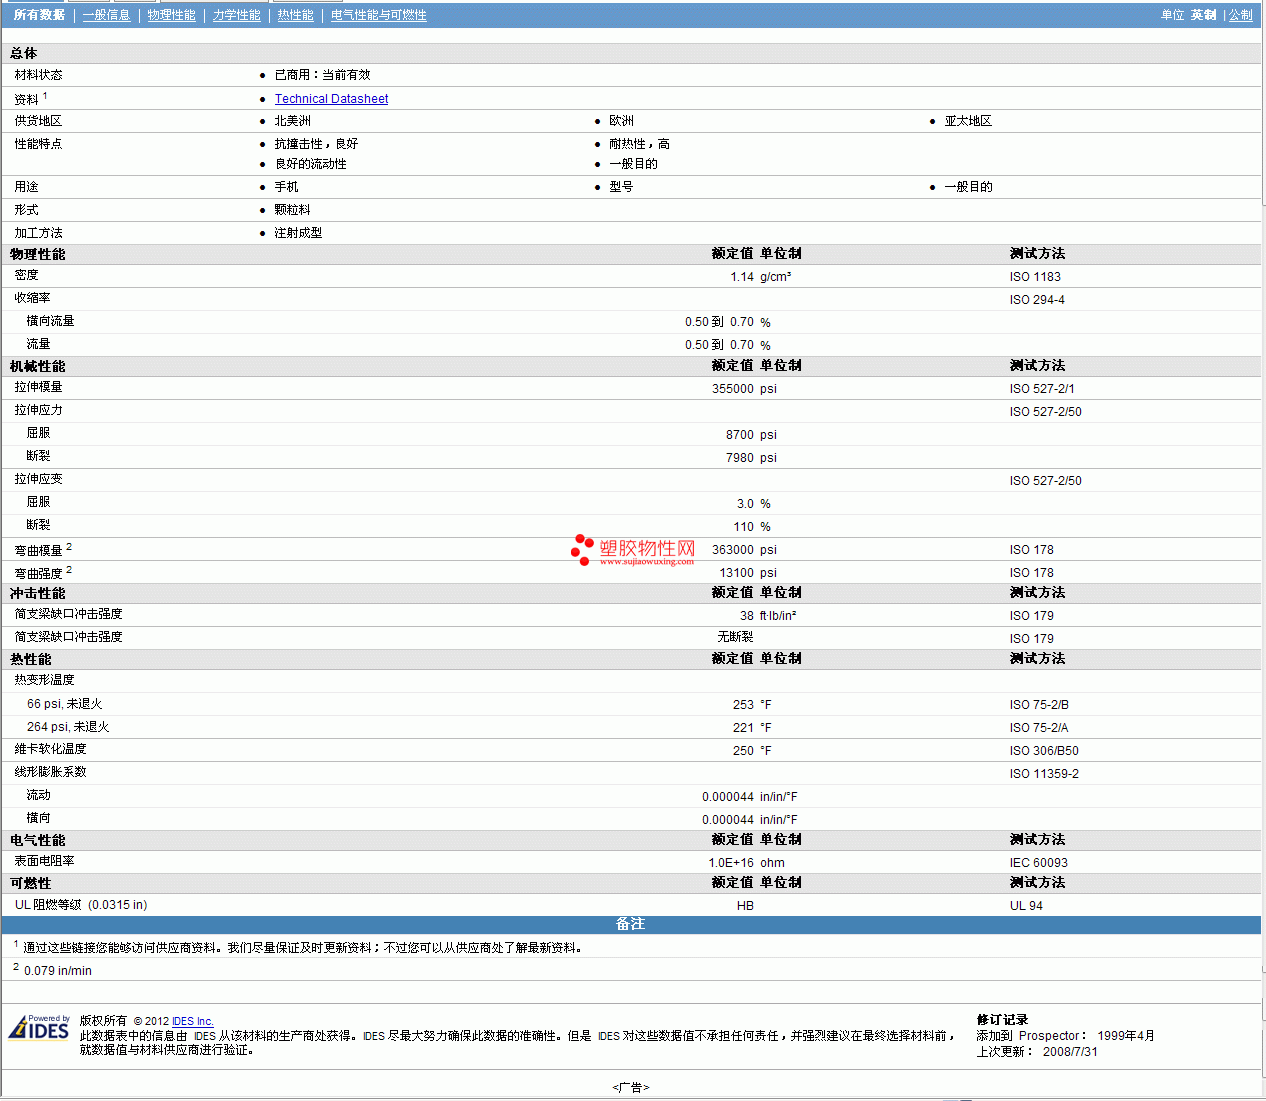Click the <广告> placeholder at the bottom
This screenshot has width=1266, height=1101.
(x=630, y=1087)
